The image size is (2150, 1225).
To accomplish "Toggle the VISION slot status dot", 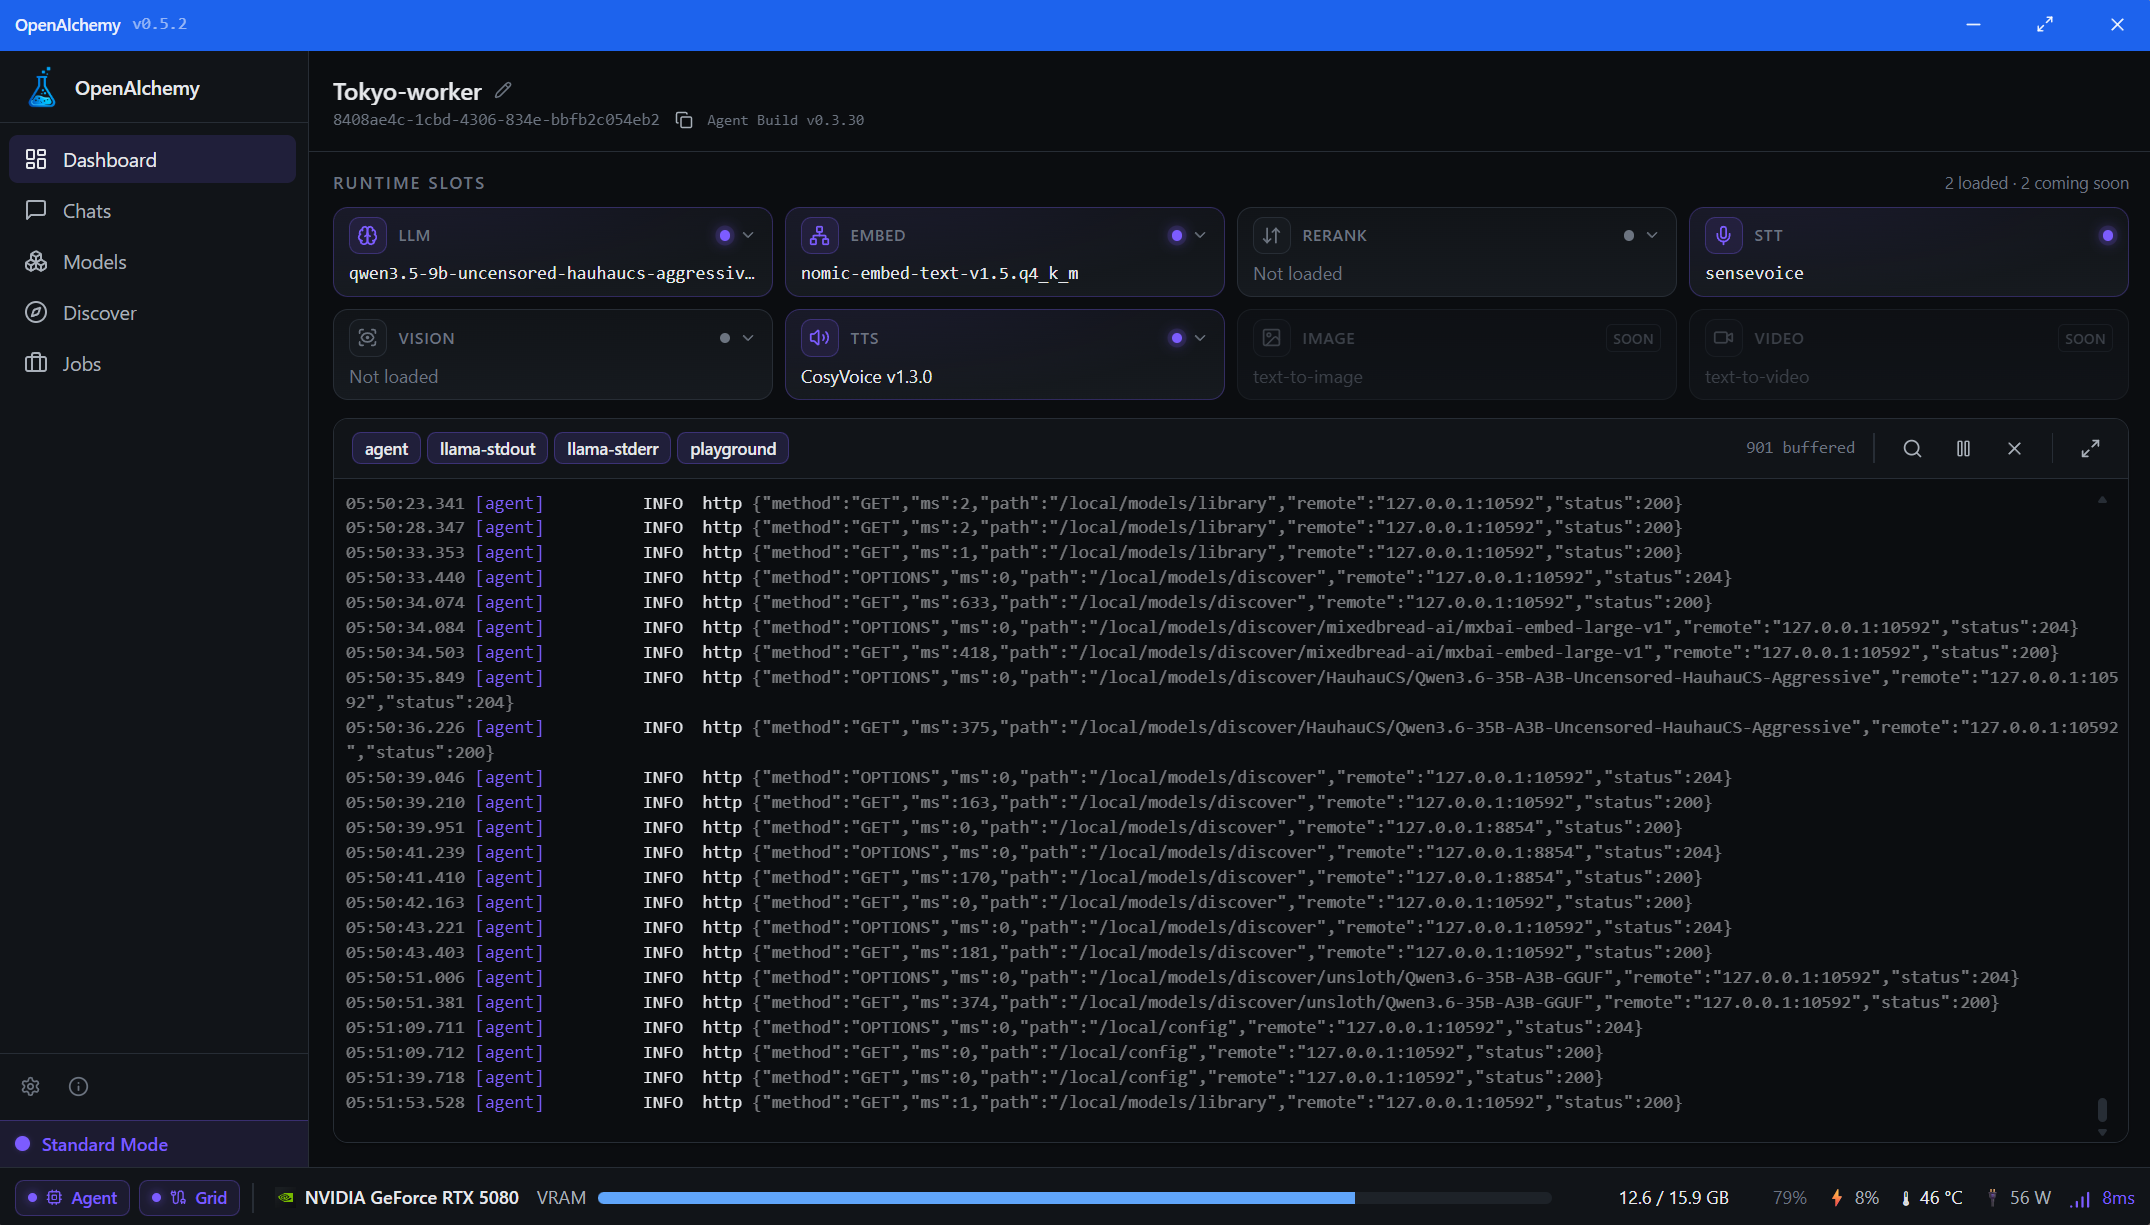I will (x=725, y=338).
